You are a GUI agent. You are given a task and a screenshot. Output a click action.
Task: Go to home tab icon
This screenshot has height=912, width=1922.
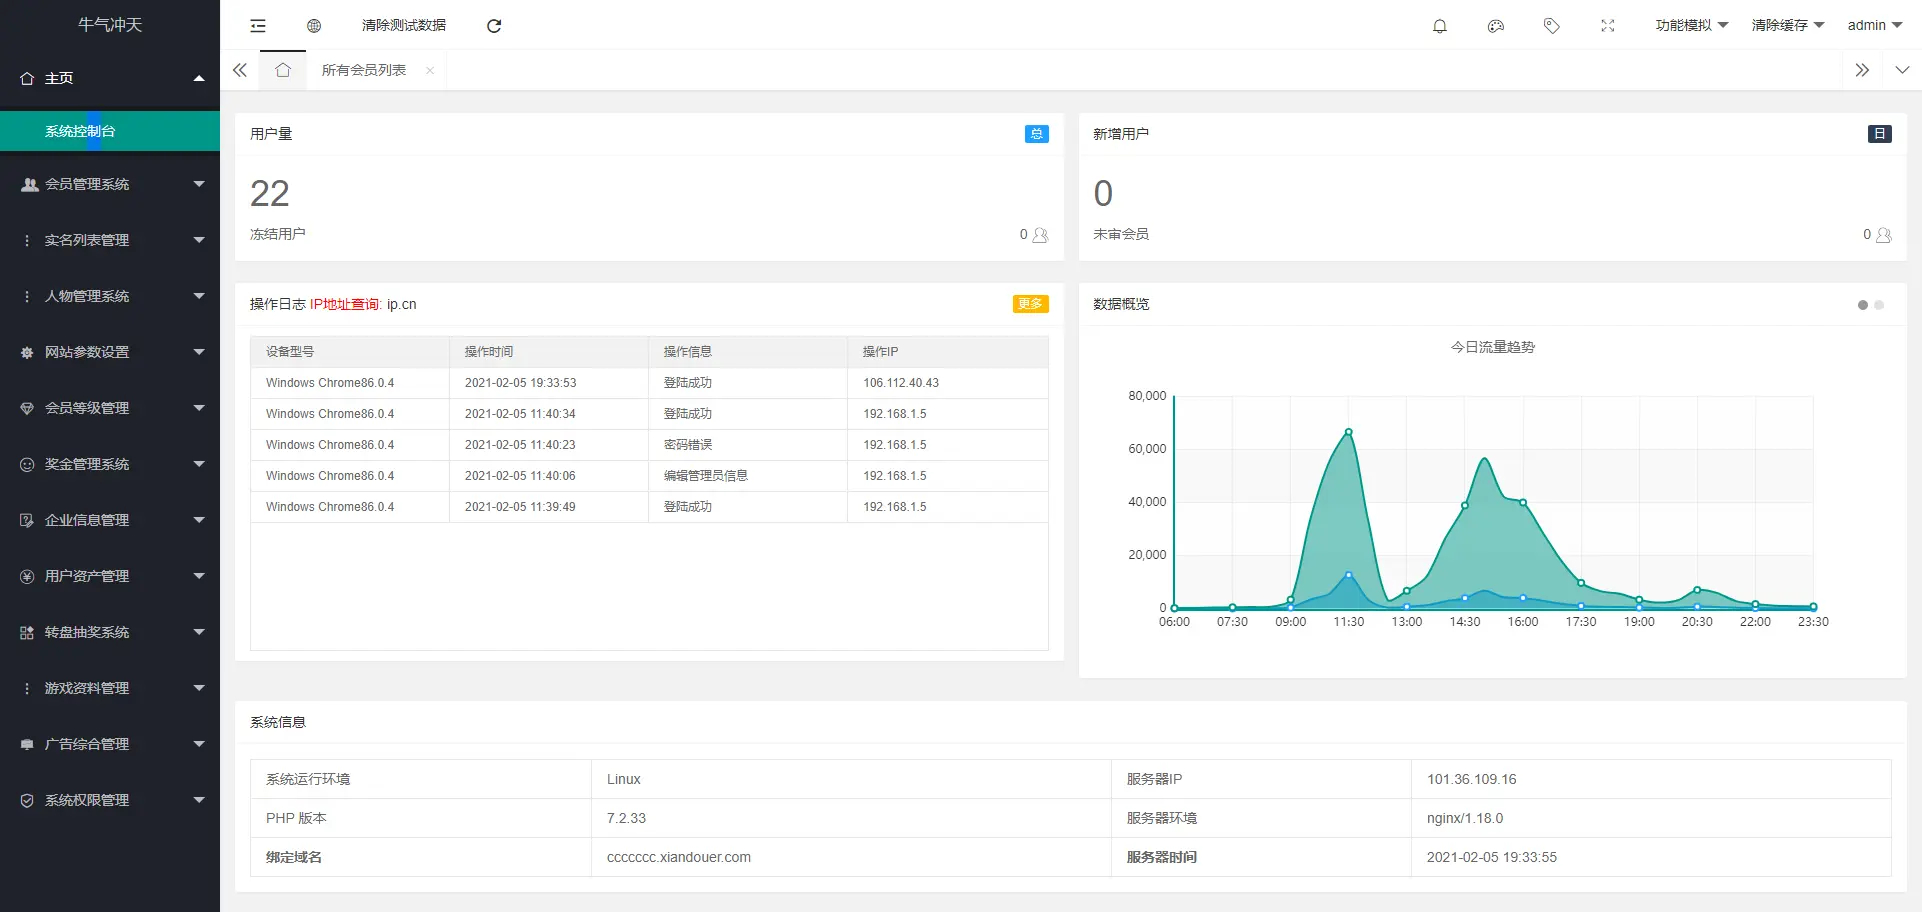283,70
